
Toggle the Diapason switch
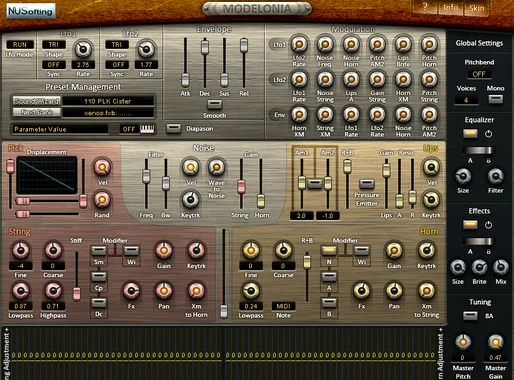click(x=173, y=128)
